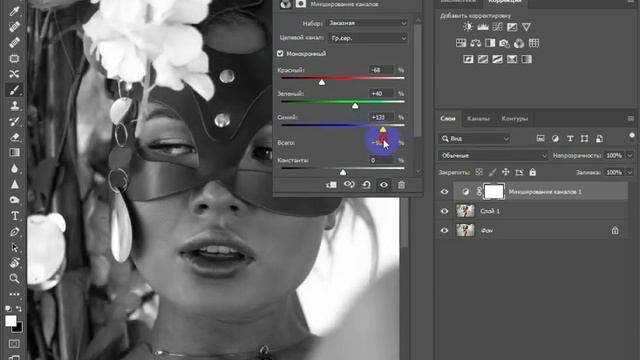
Task: Open the layer filter Вид dropdown
Action: pyautogui.click(x=474, y=139)
